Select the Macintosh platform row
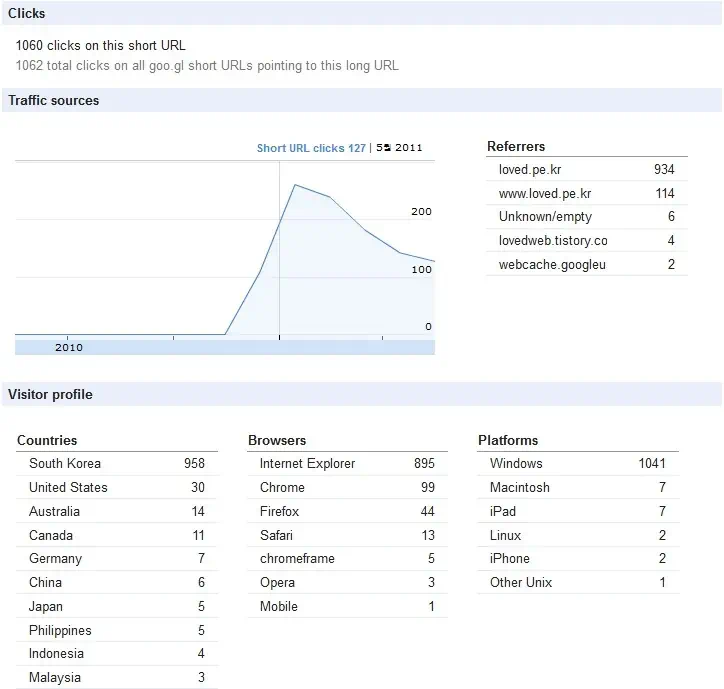This screenshot has width=724, height=689. [579, 488]
